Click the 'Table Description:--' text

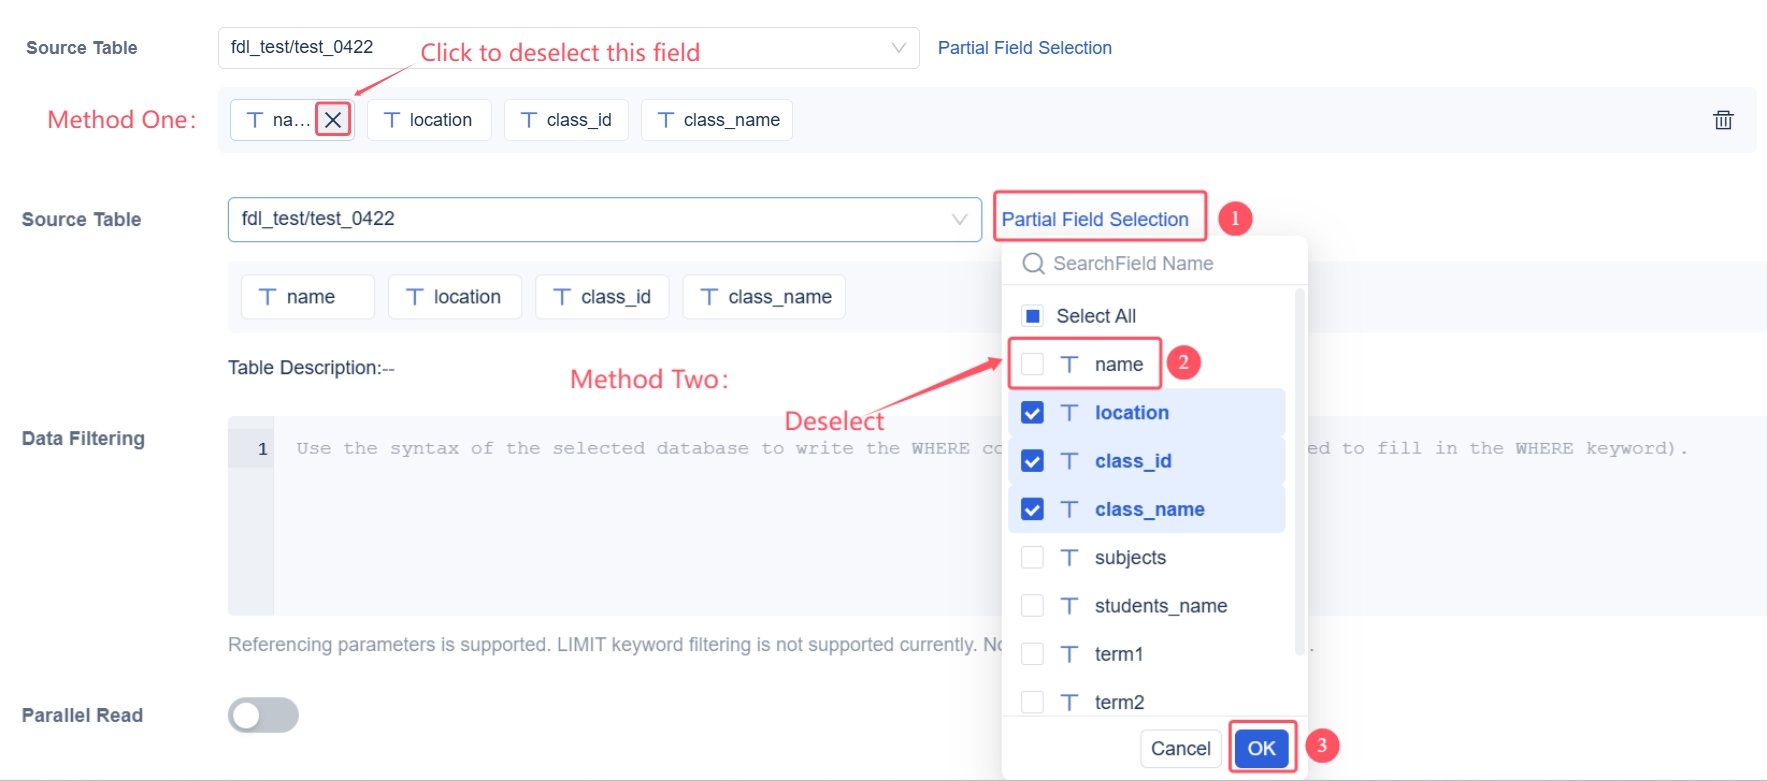click(311, 368)
